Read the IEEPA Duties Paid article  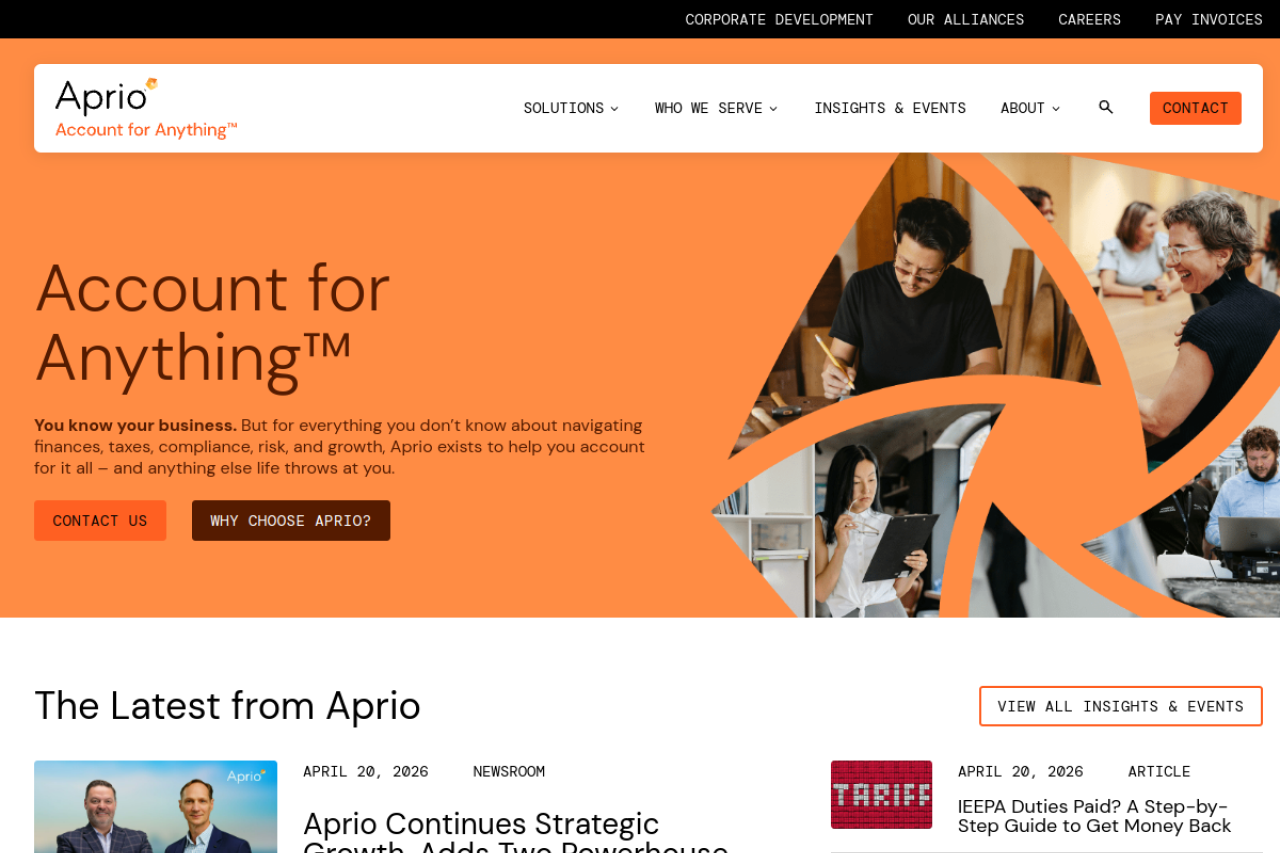click(x=1095, y=816)
